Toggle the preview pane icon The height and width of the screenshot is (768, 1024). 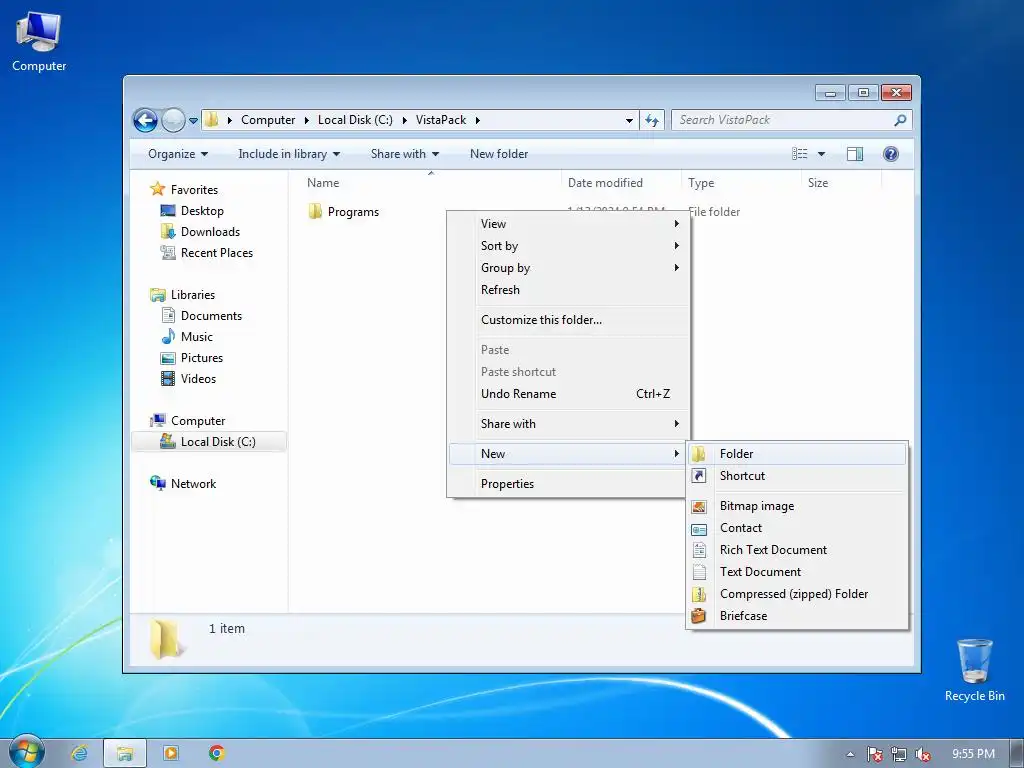854,154
